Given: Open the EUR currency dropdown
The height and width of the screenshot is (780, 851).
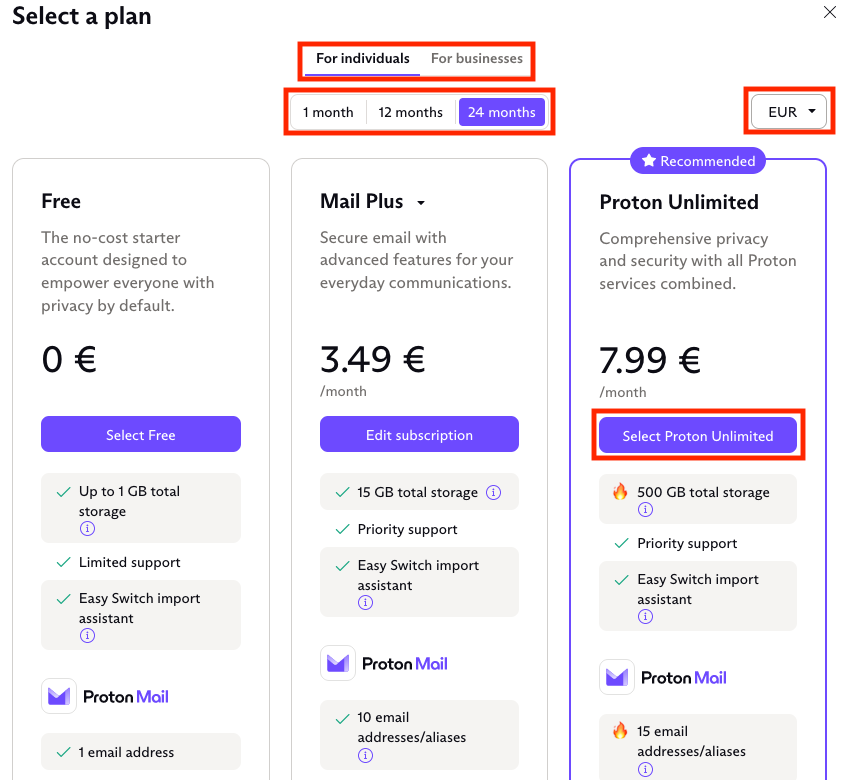Looking at the screenshot, I should (789, 112).
